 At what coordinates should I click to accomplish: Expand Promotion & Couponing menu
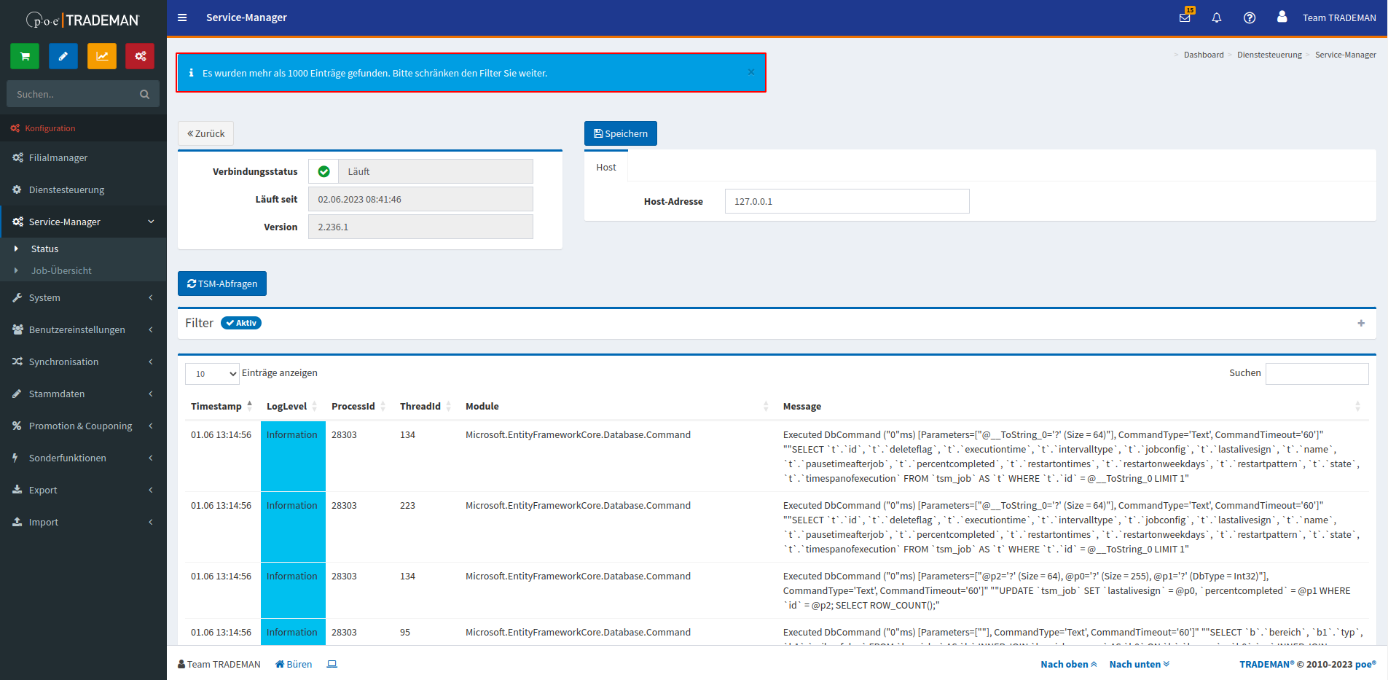pyautogui.click(x=83, y=426)
